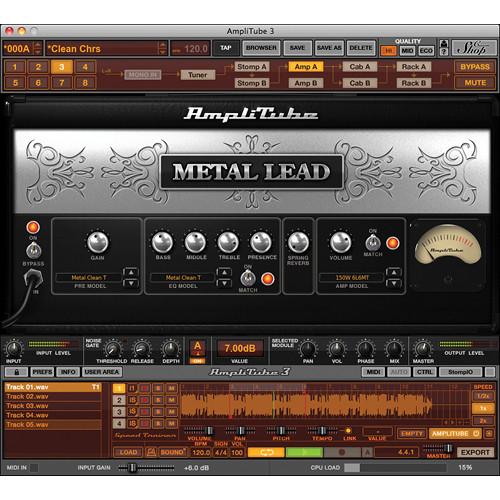Click the noise gate THRESHOLD knob
Viewport: 500px width, 500px height.
113,349
